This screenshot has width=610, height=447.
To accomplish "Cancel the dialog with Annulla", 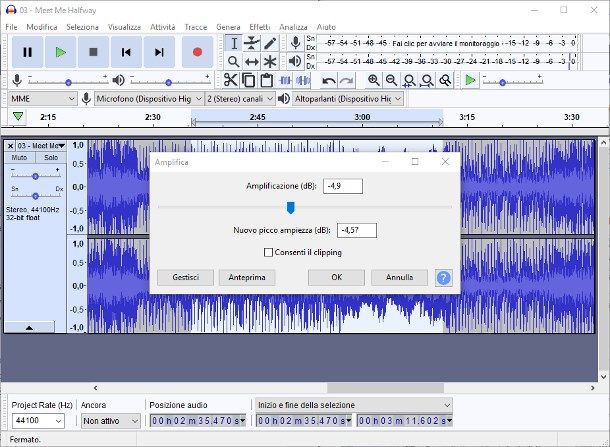I will click(400, 277).
